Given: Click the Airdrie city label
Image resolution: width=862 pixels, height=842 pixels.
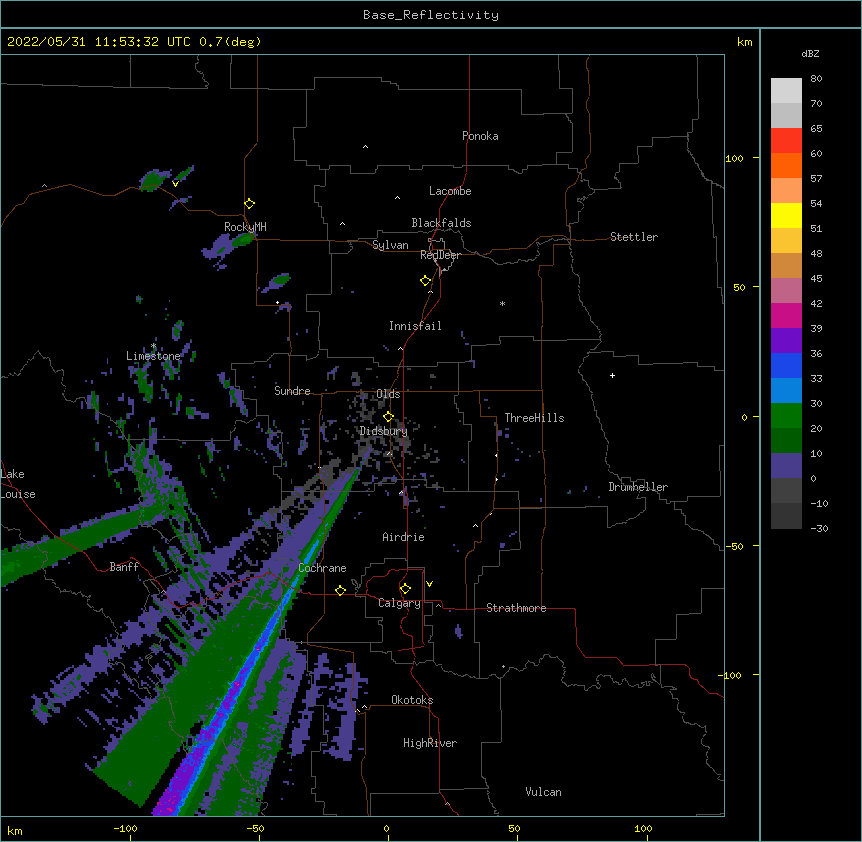Looking at the screenshot, I should click(403, 537).
